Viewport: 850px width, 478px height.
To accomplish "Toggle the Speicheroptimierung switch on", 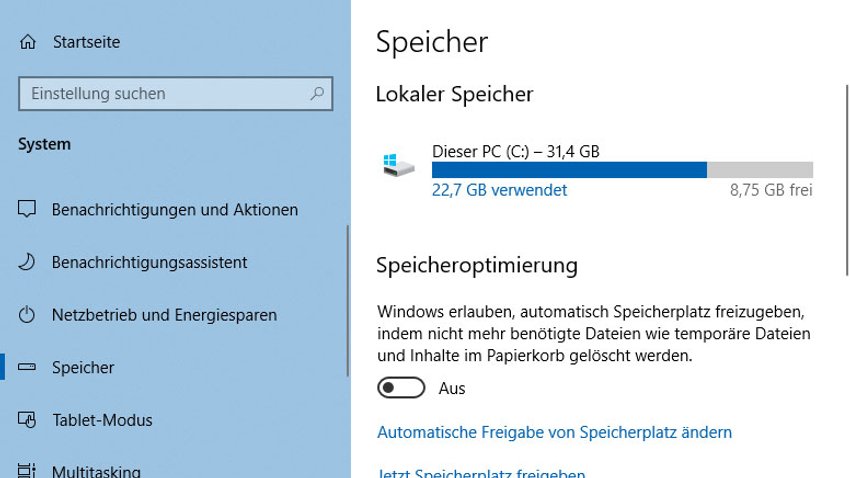I will [401, 388].
